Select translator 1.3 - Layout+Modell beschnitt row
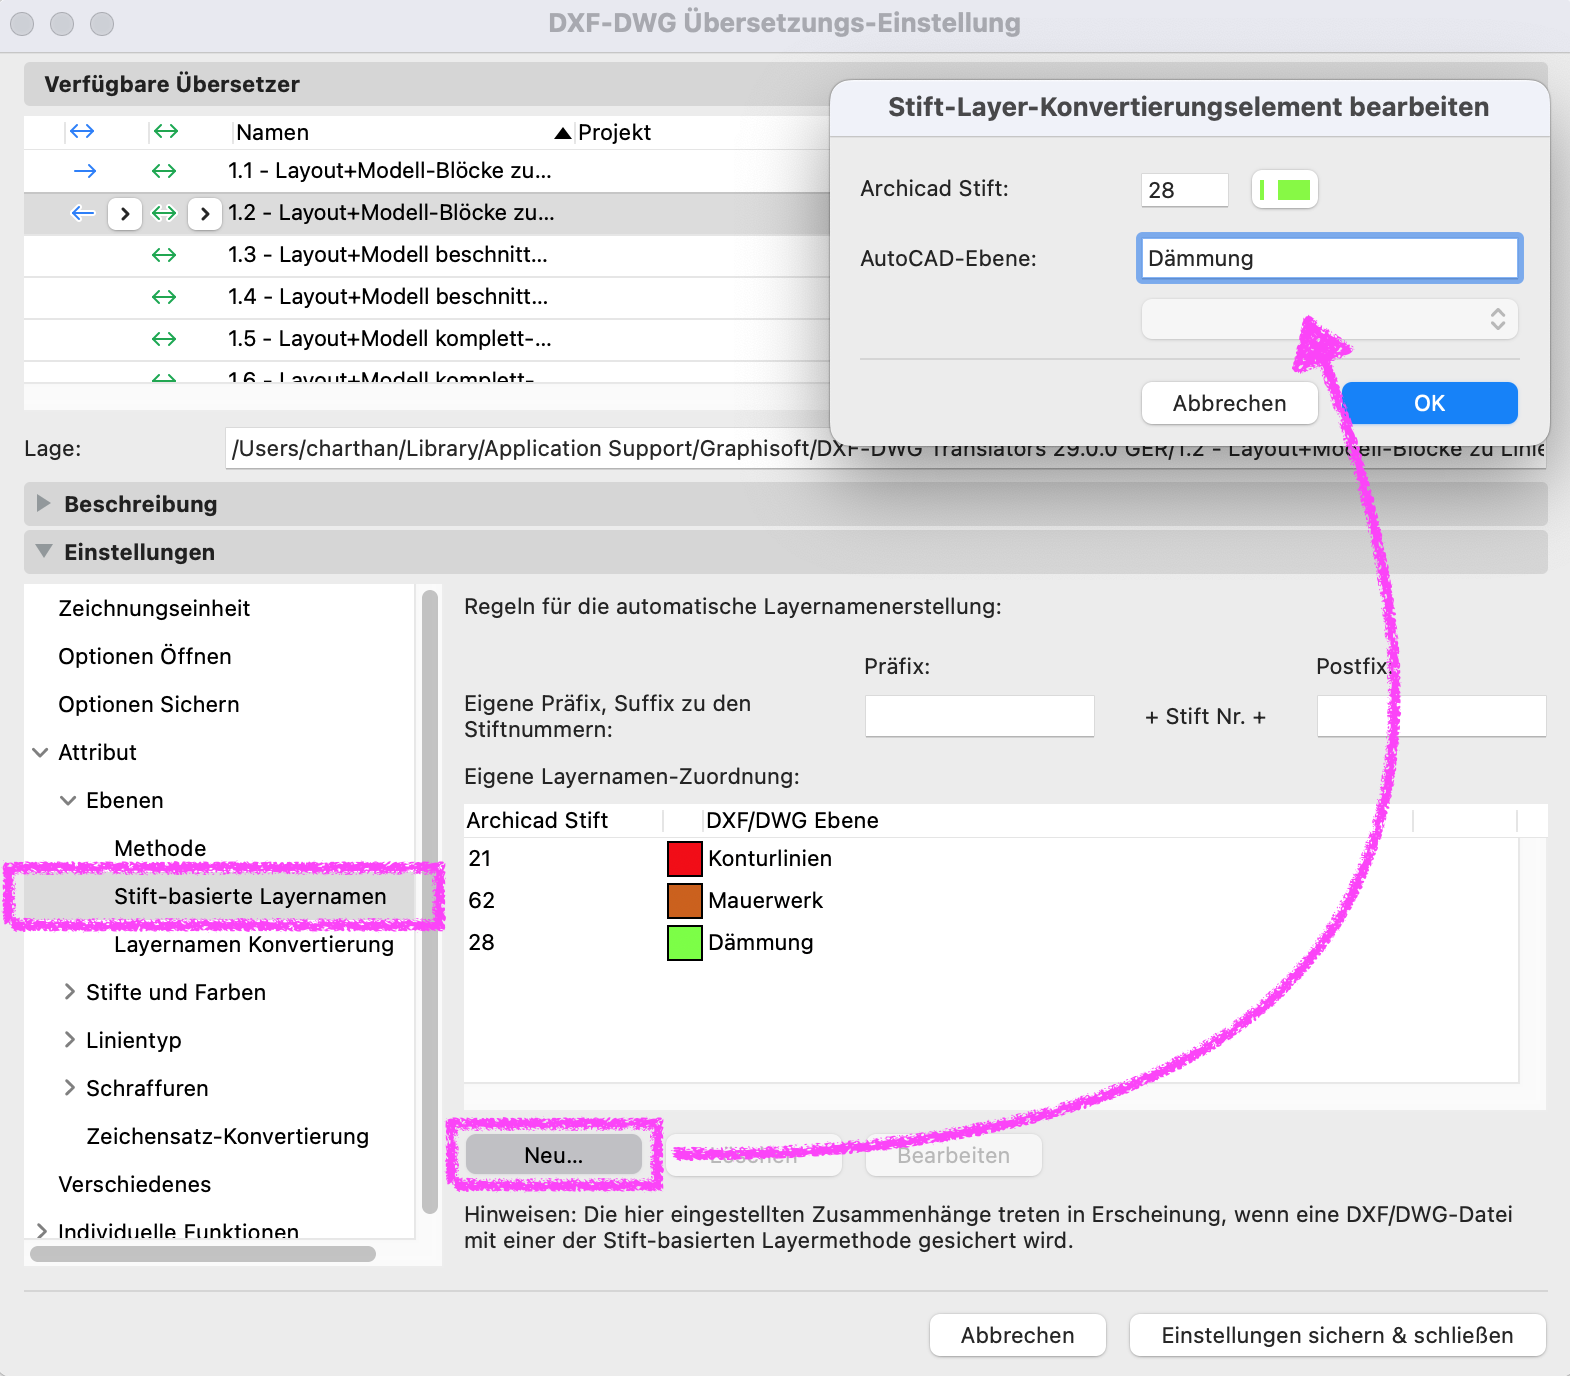 (427, 255)
